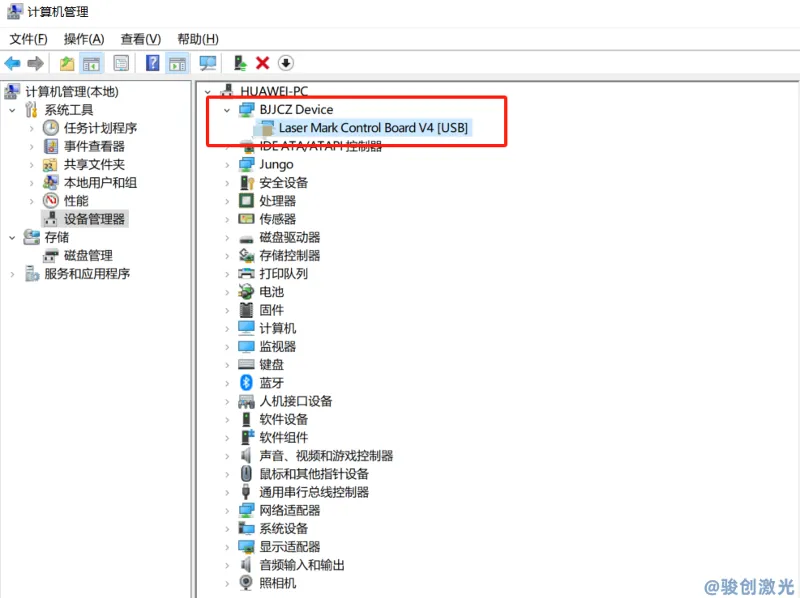
Task: Click the update driver icon with green arrow
Action: 240,63
